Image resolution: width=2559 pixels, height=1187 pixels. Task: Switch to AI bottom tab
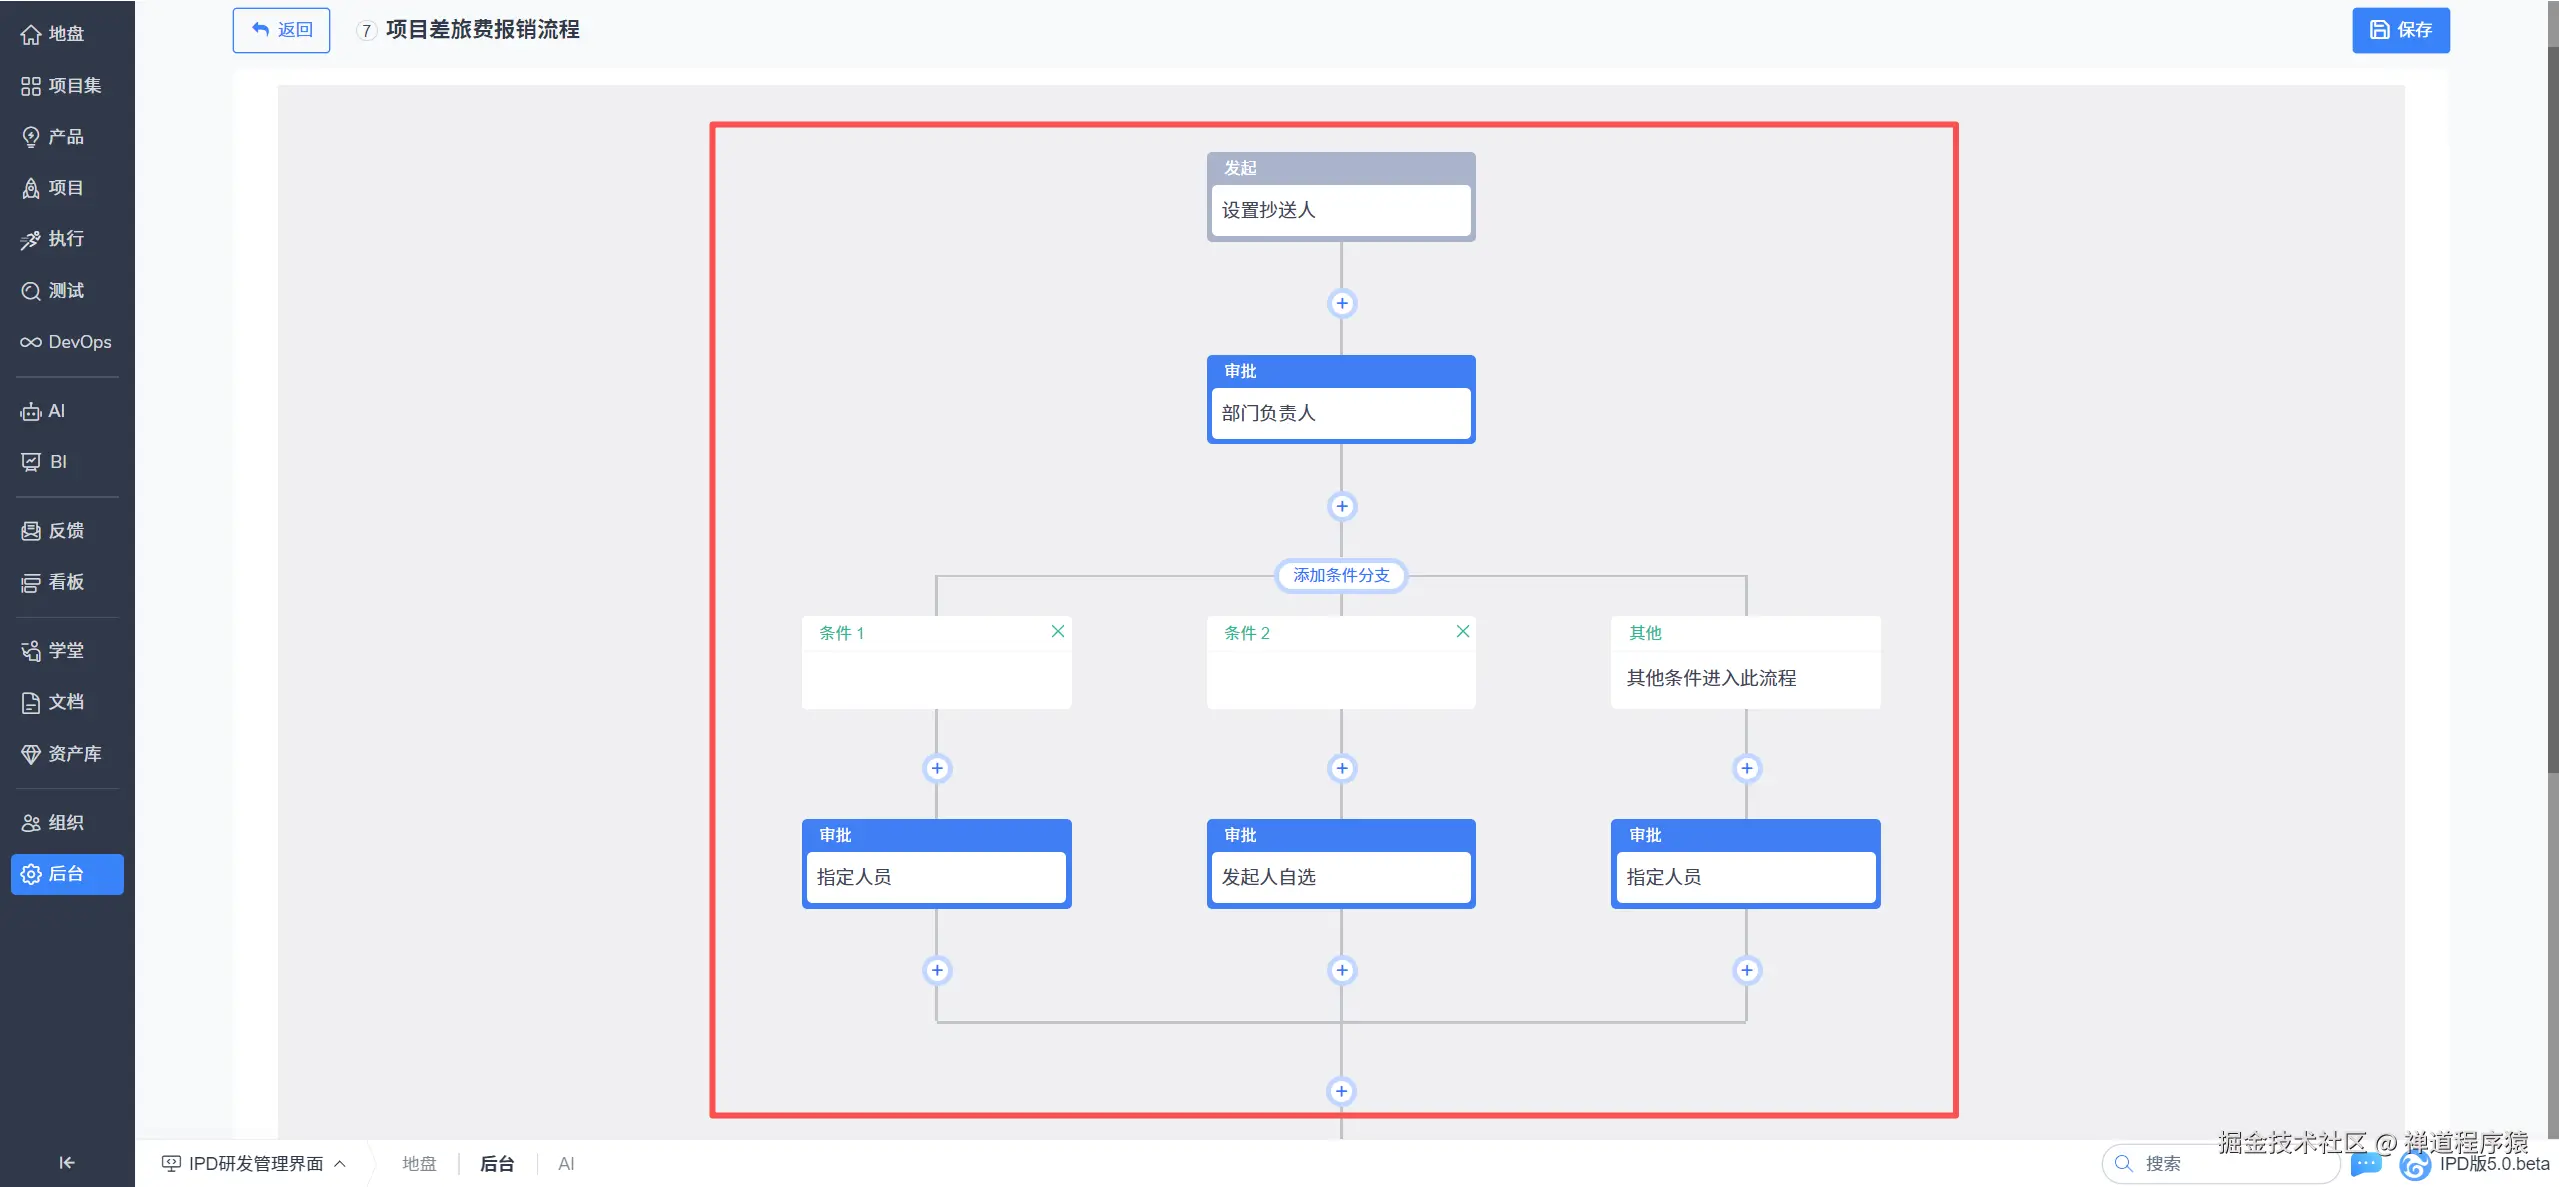[x=566, y=1163]
